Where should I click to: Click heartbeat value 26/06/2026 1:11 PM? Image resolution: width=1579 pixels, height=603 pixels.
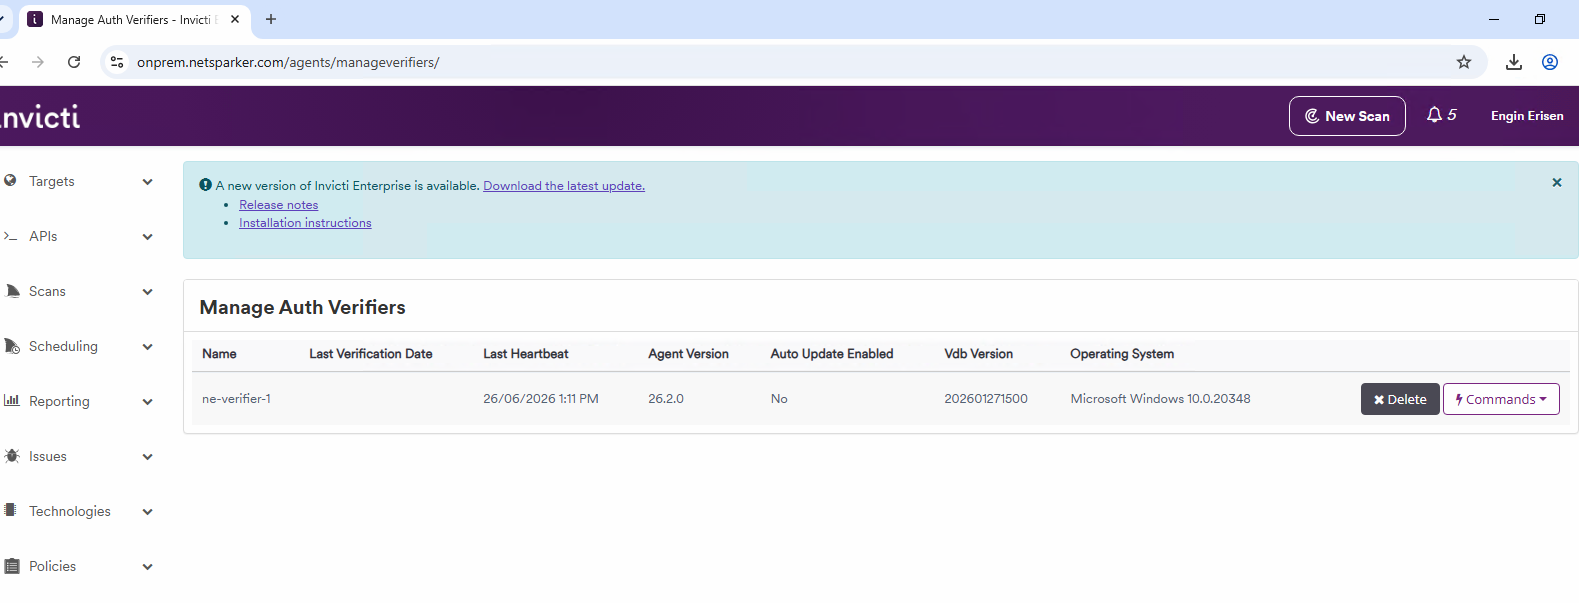[x=541, y=399]
